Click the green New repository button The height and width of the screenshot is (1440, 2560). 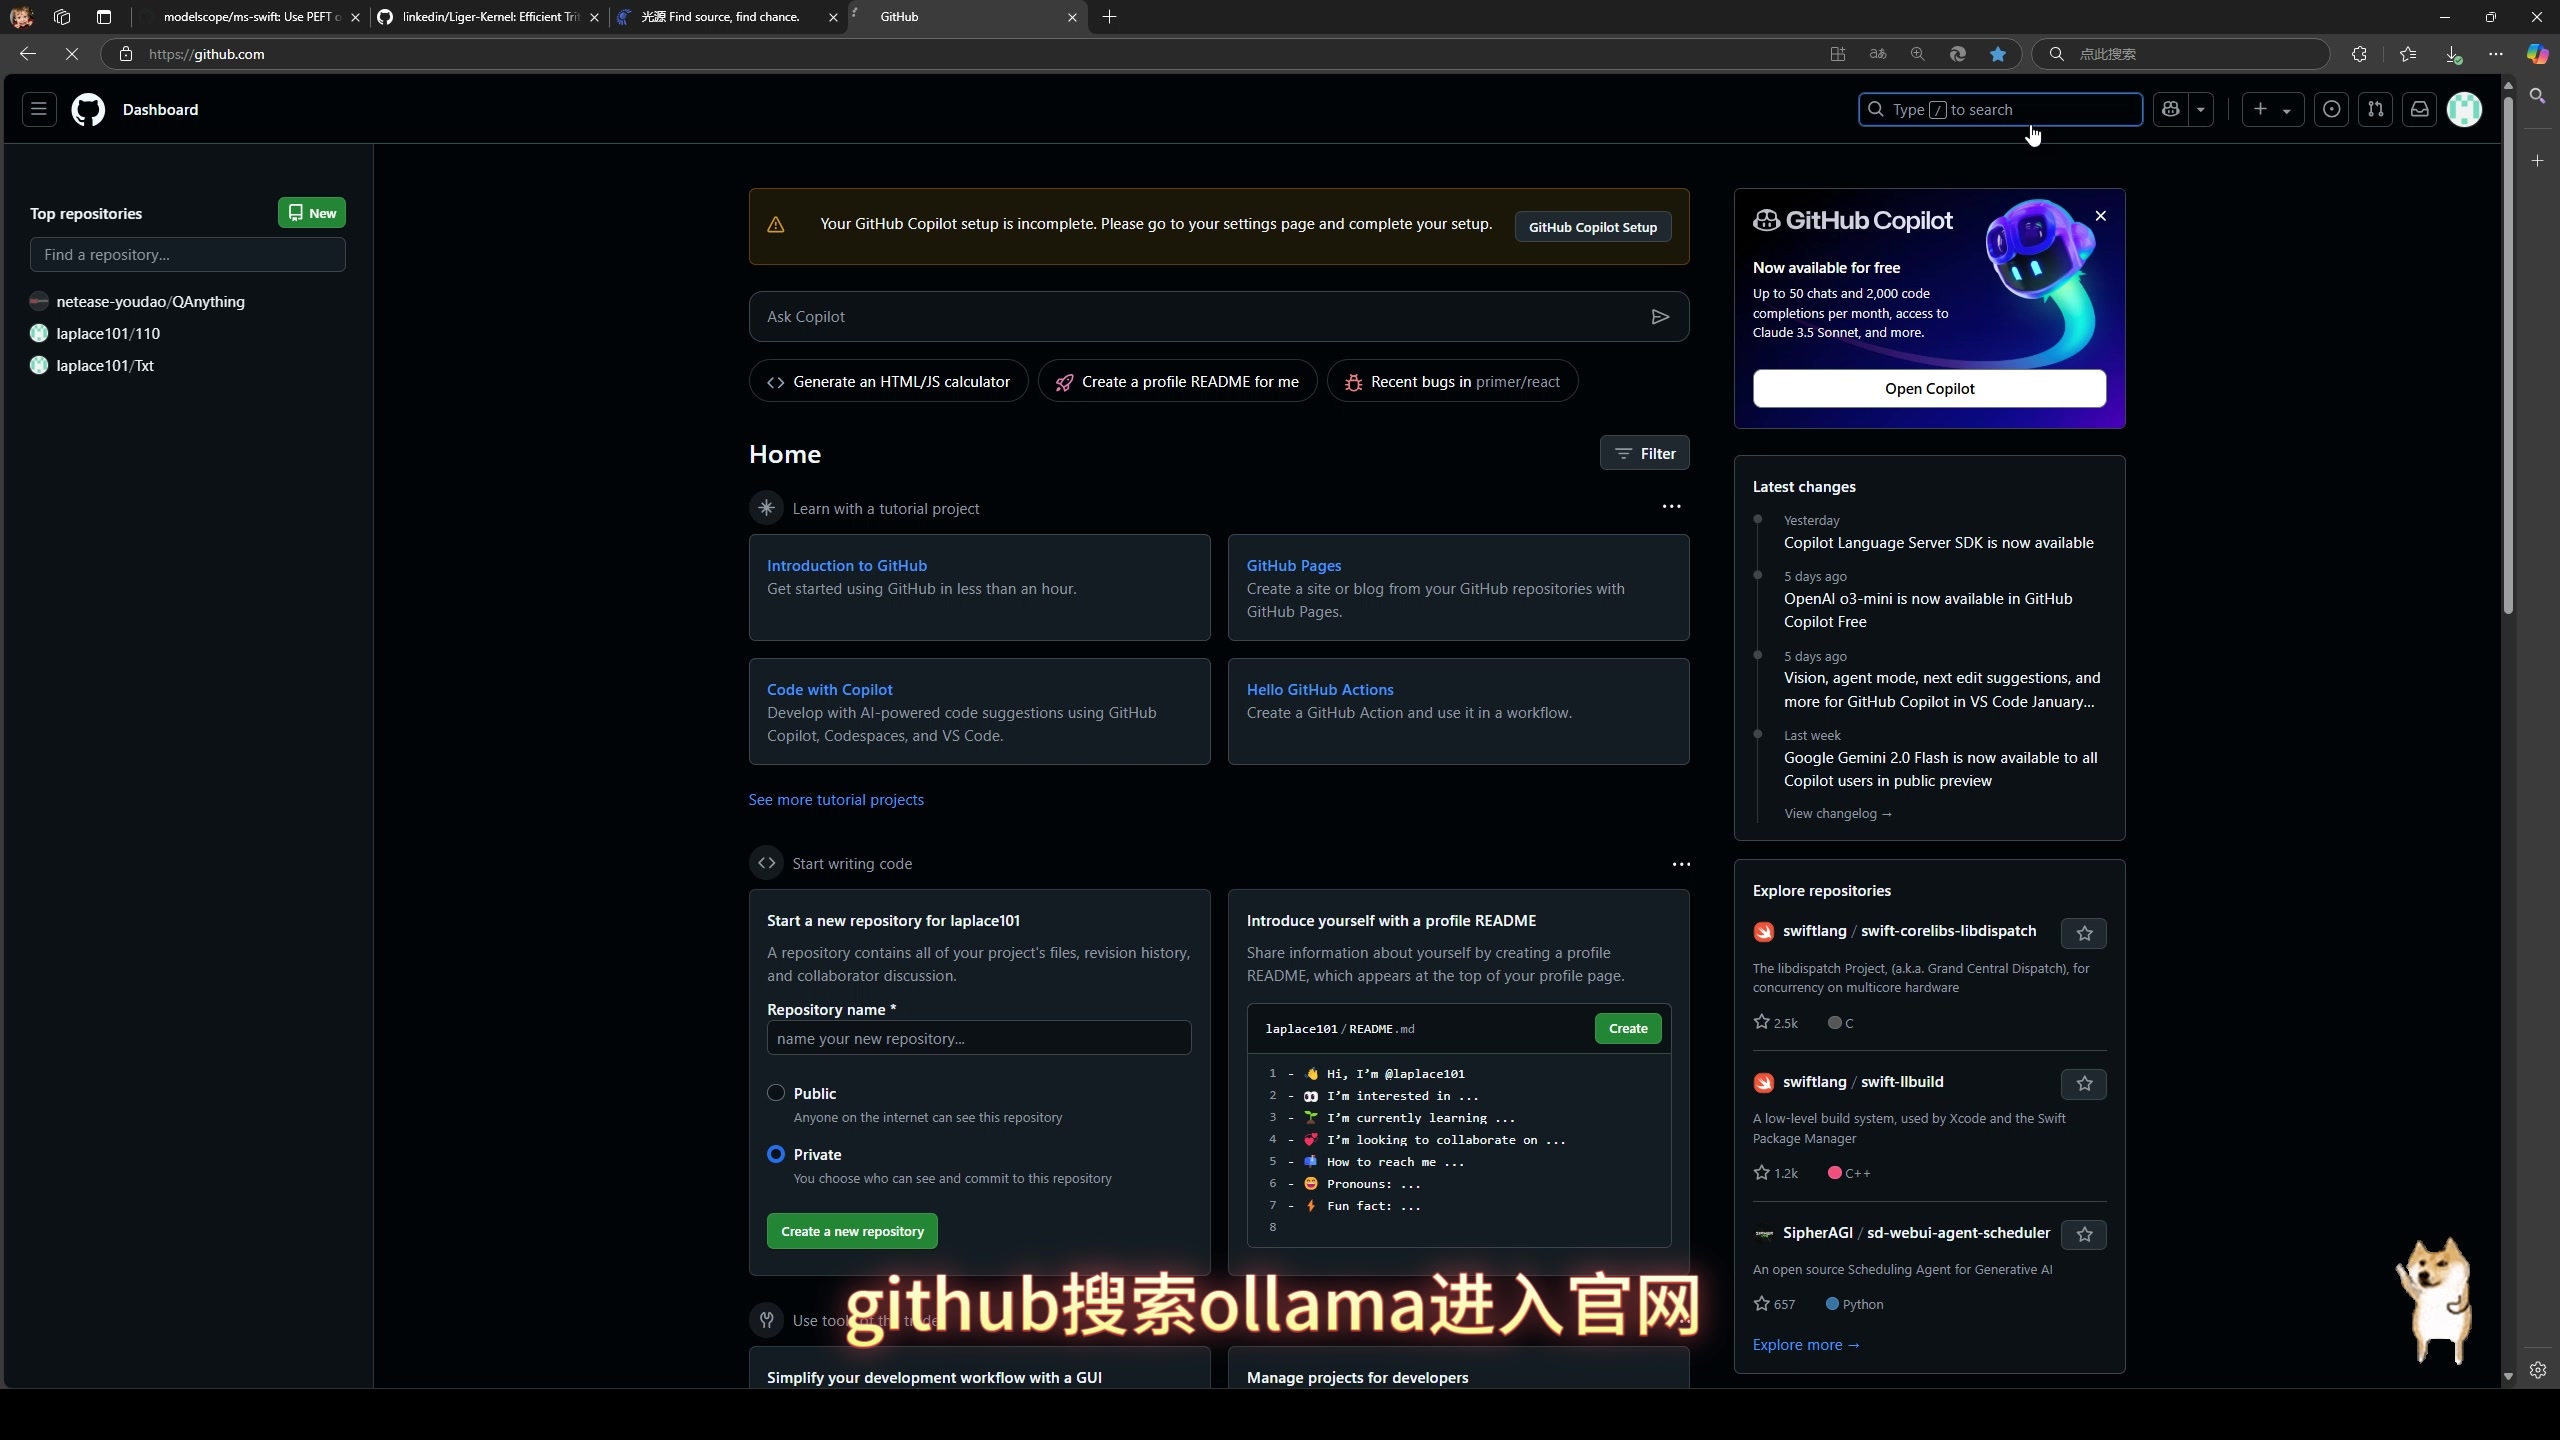(312, 213)
